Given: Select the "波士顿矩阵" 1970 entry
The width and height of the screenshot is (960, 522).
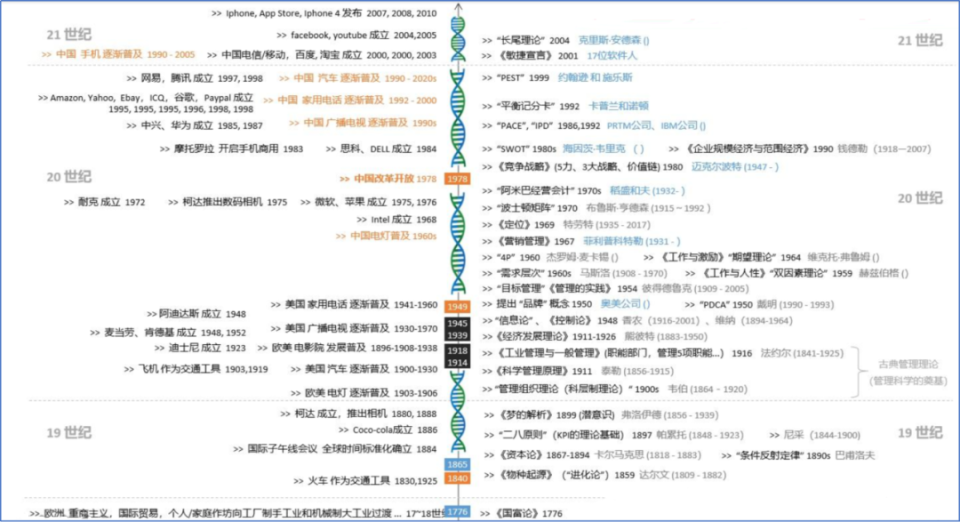Looking at the screenshot, I should [x=596, y=208].
